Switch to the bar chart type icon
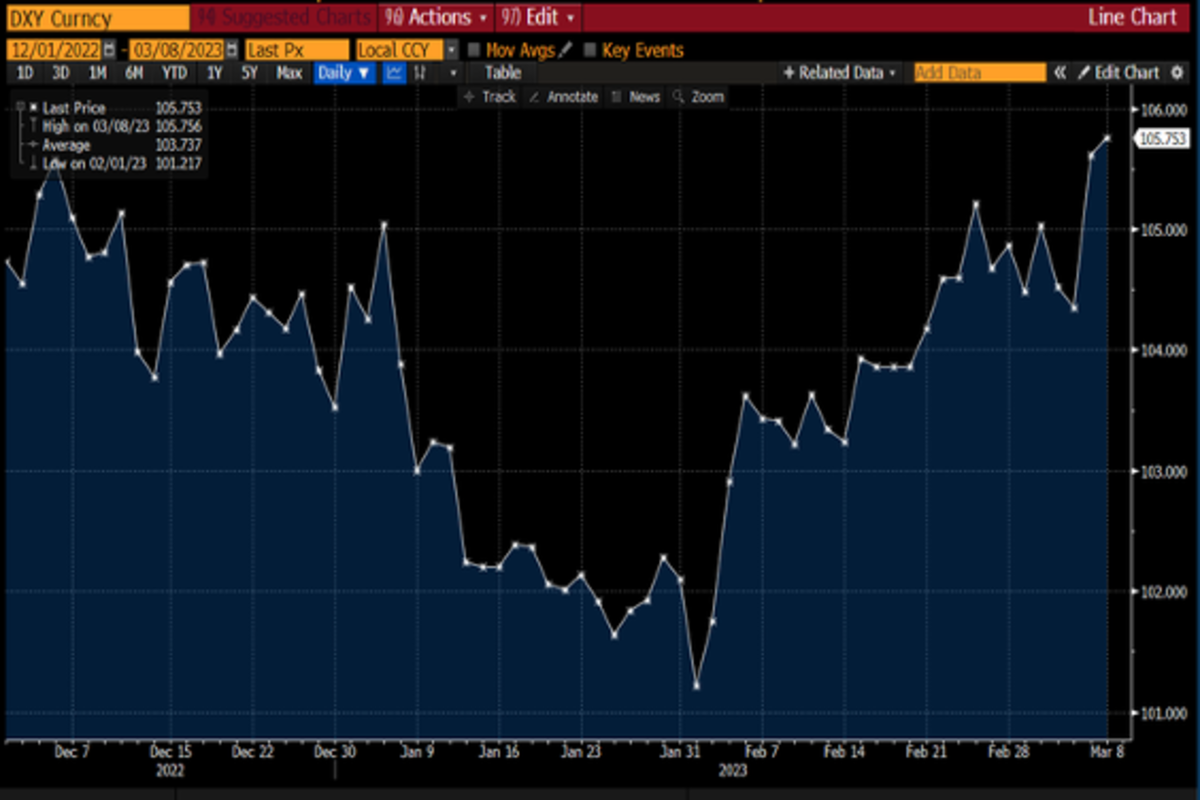Viewport: 1200px width, 800px height. pyautogui.click(x=421, y=73)
